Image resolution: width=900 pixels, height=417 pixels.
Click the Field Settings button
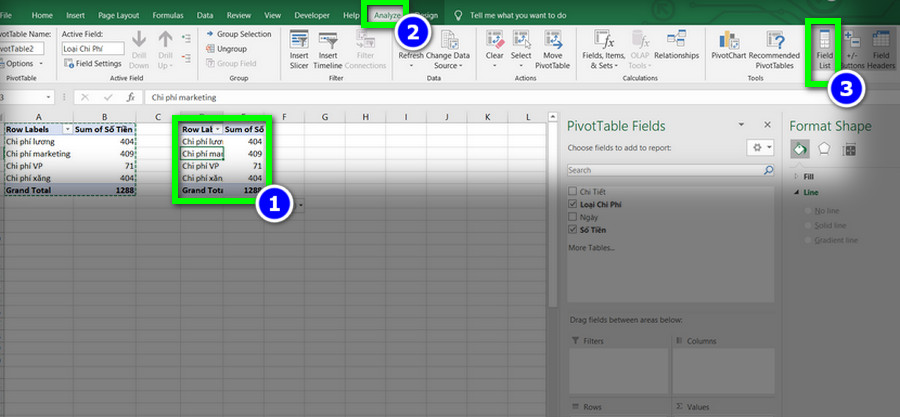pos(93,64)
